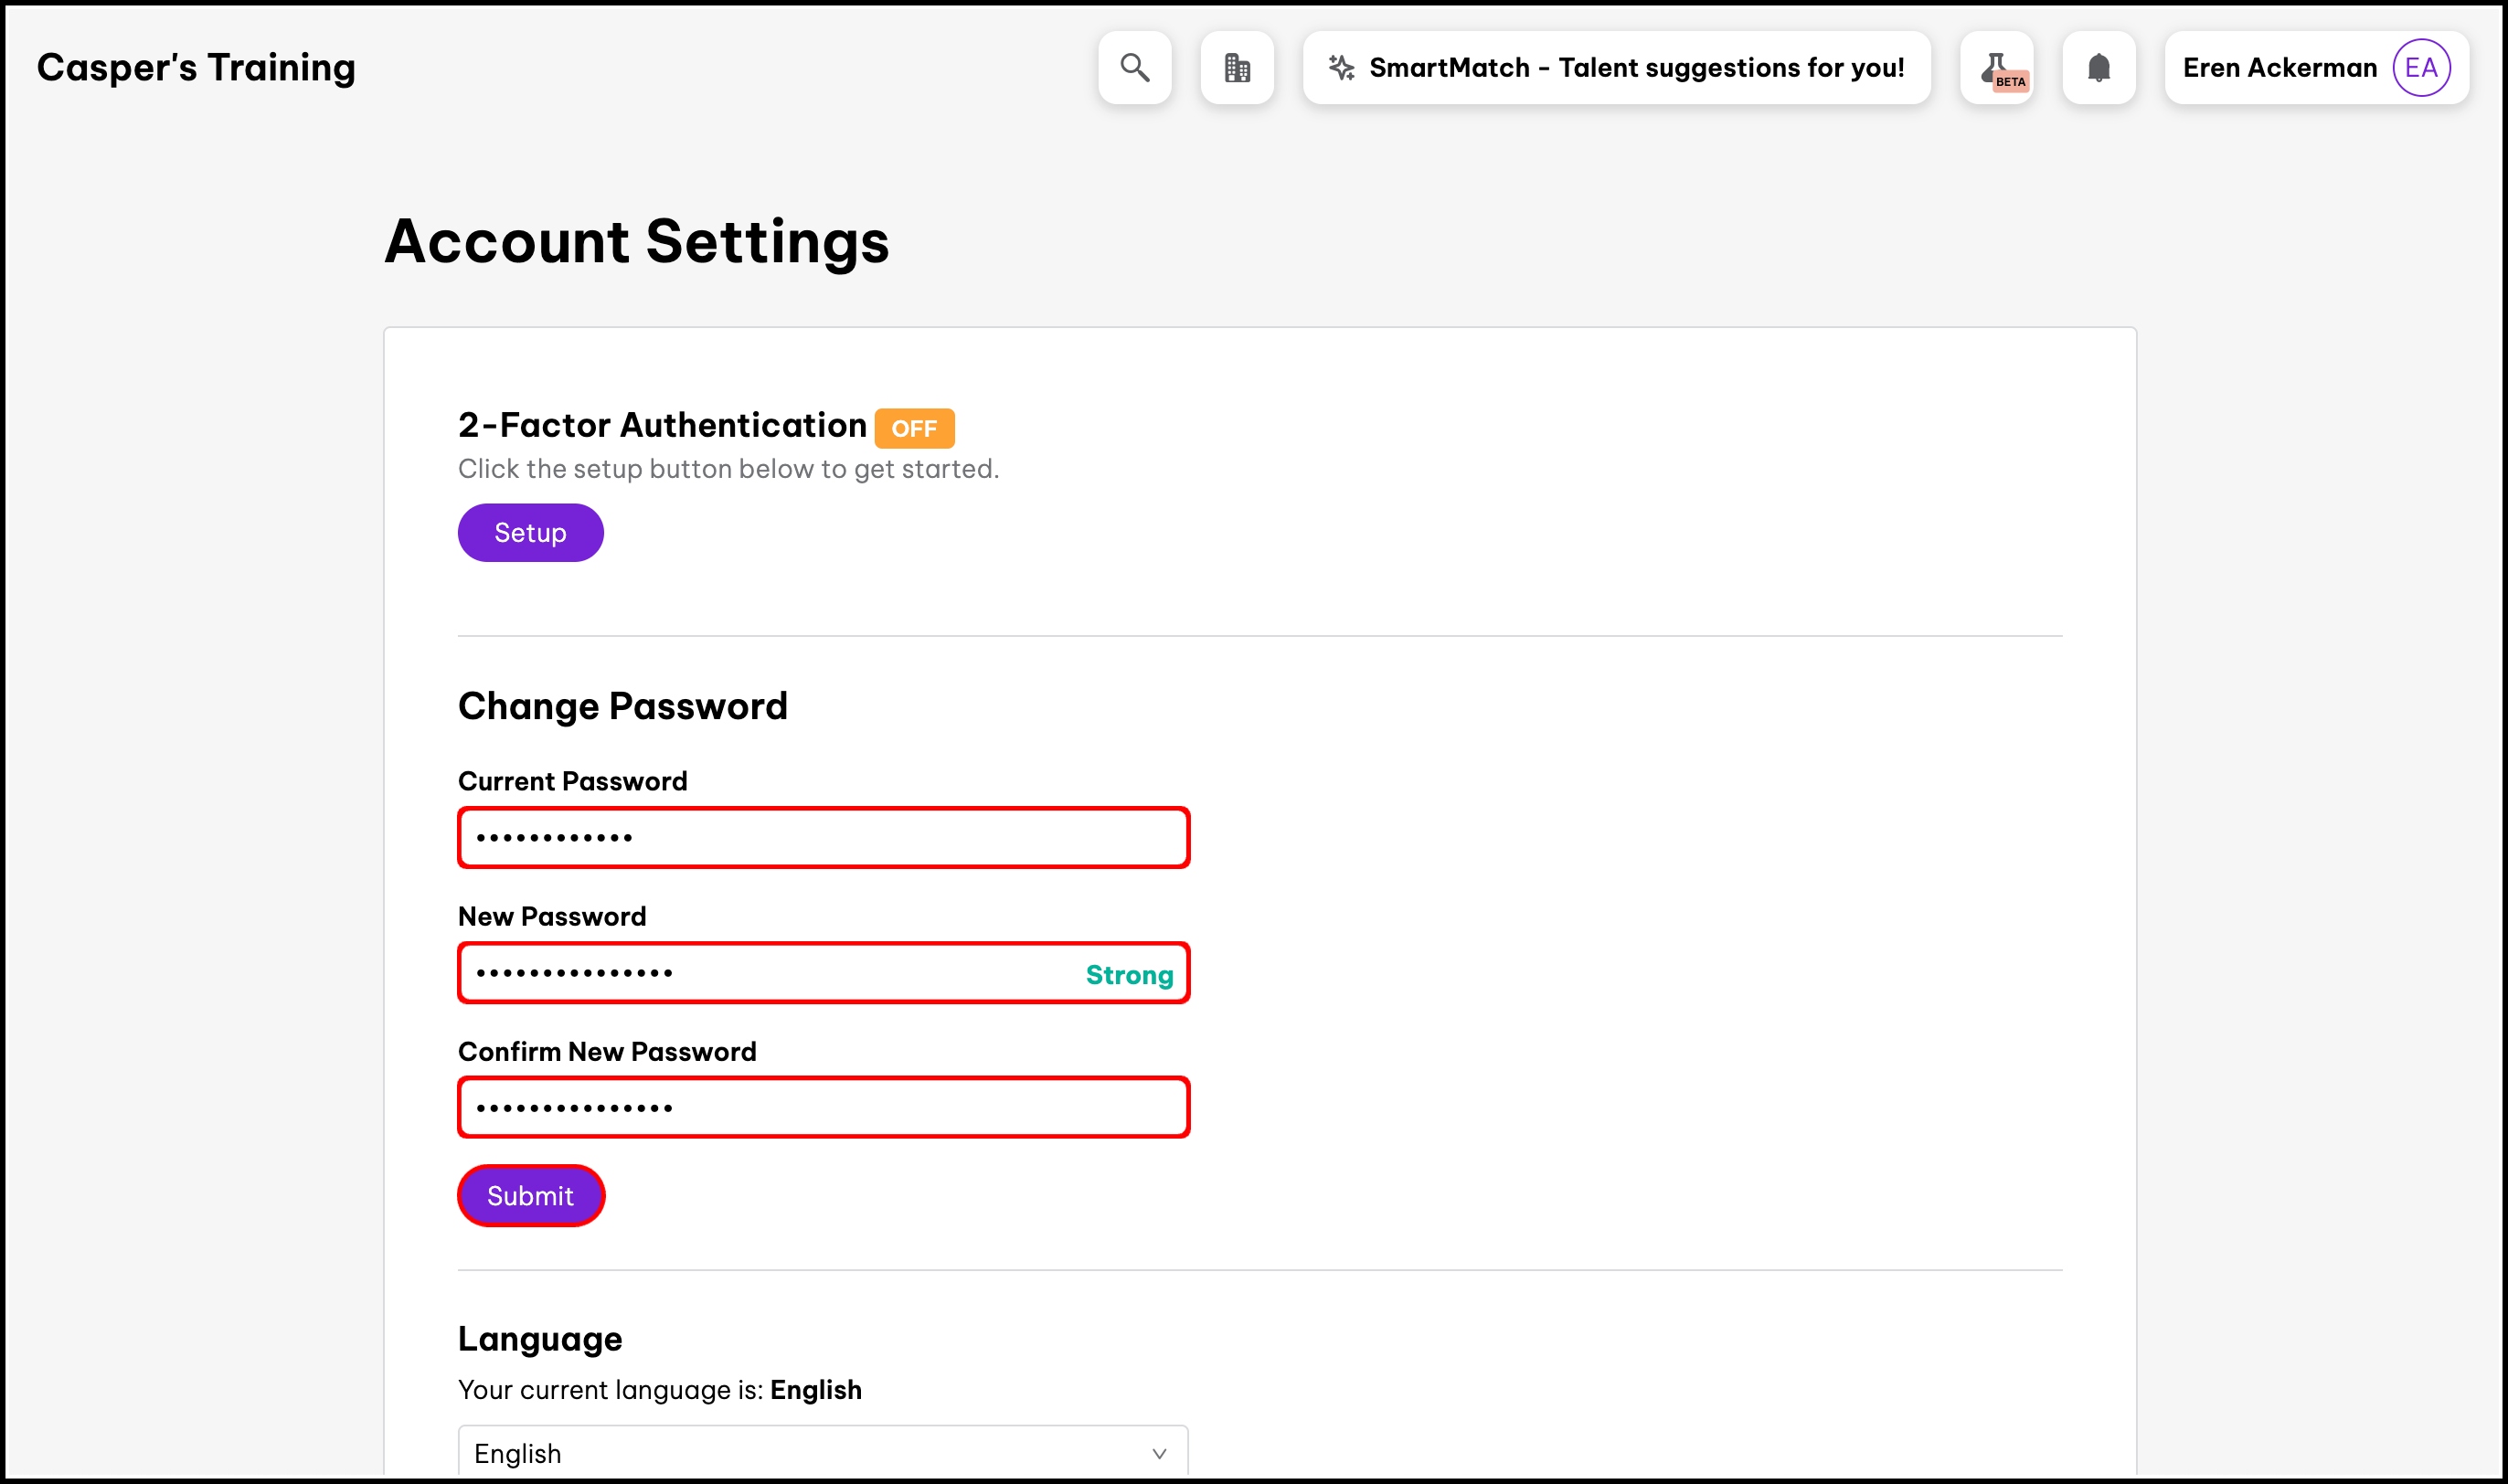Focus the Confirm New Password field

point(823,1108)
